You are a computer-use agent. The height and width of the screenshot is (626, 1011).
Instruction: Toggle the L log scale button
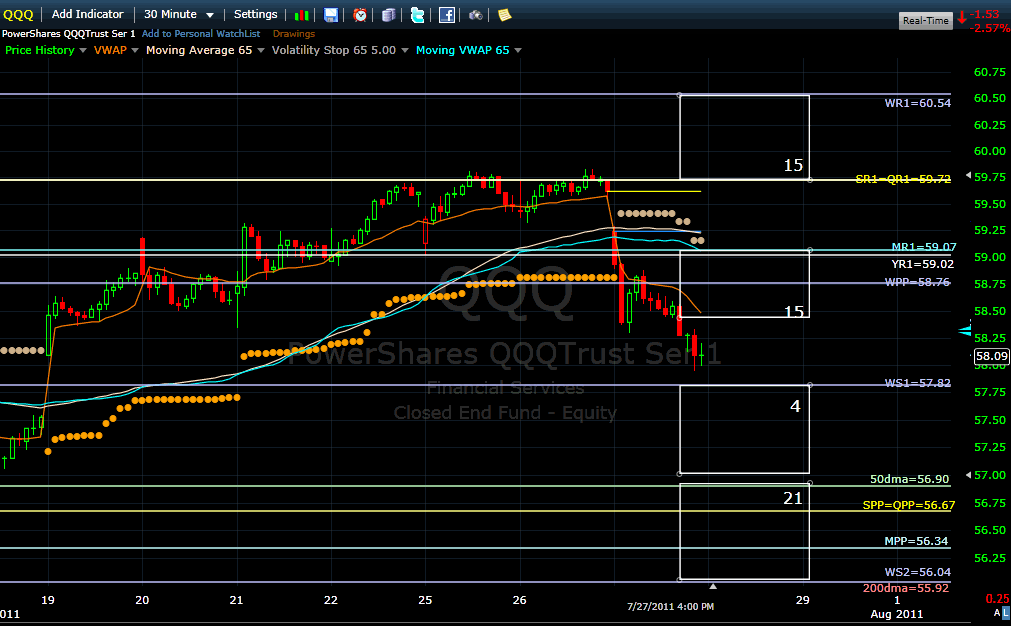pos(1006,613)
